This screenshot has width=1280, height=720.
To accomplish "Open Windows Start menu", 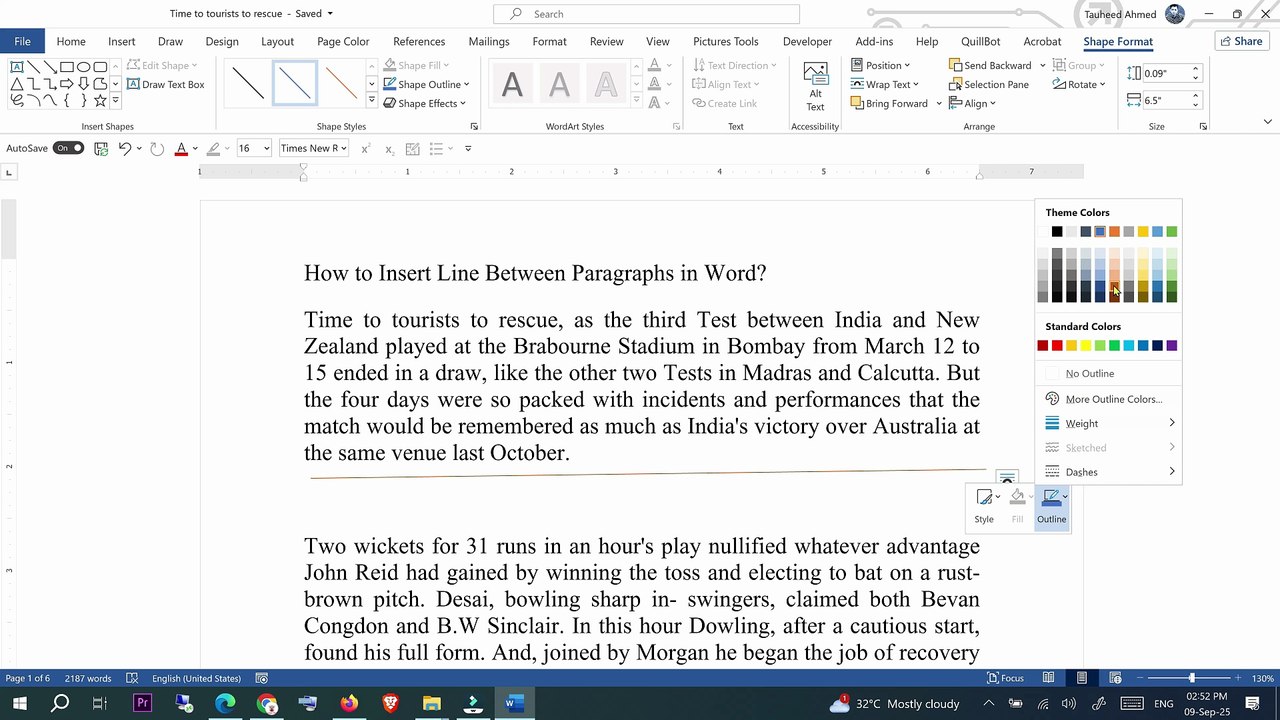I will click(18, 703).
